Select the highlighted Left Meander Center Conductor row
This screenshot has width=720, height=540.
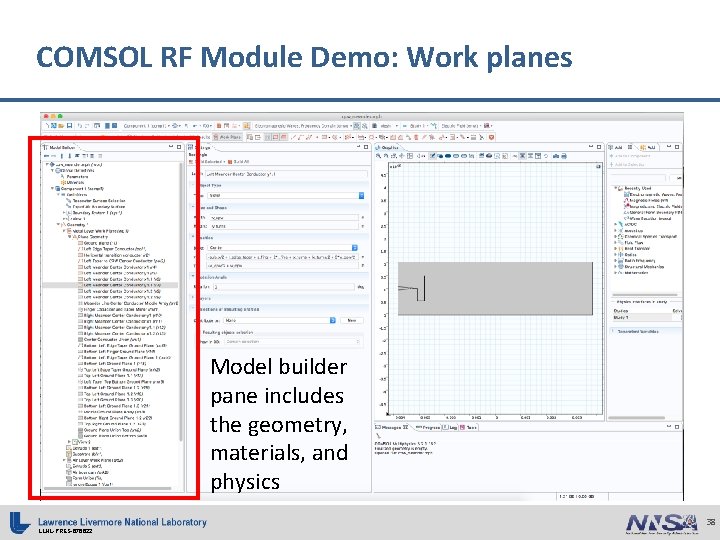coord(110,285)
